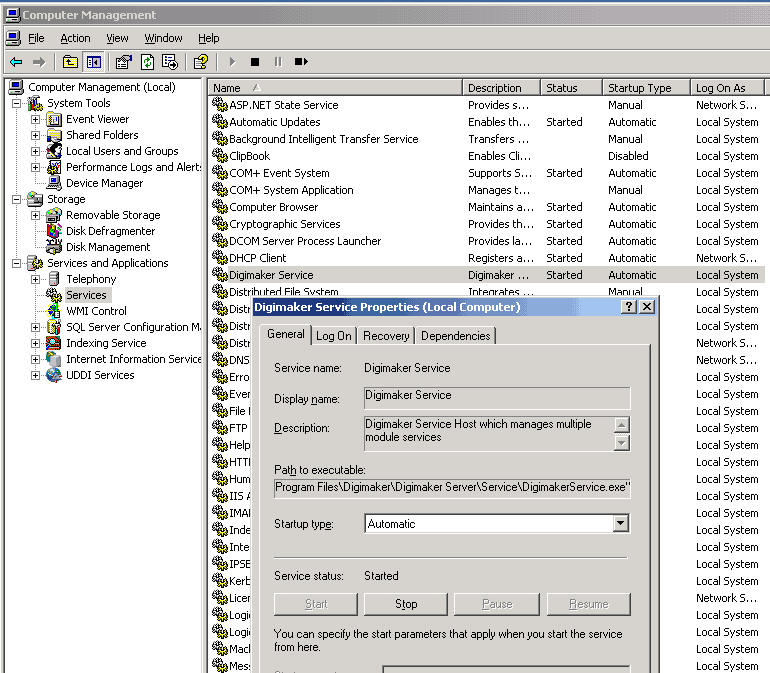Click the Start button in properties
770x673 pixels.
(316, 604)
